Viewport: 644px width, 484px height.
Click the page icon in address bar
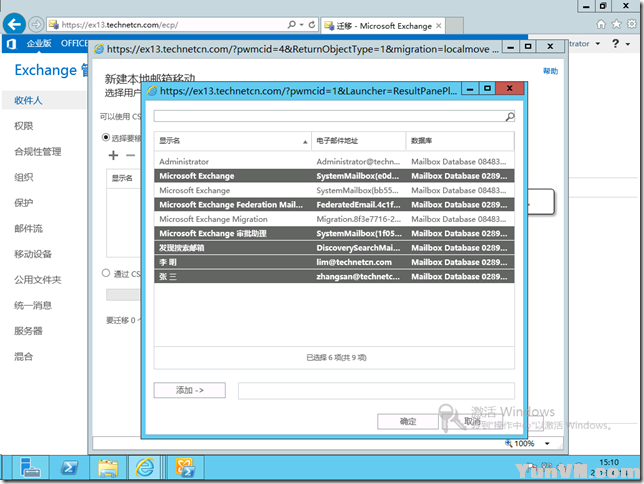click(x=54, y=25)
